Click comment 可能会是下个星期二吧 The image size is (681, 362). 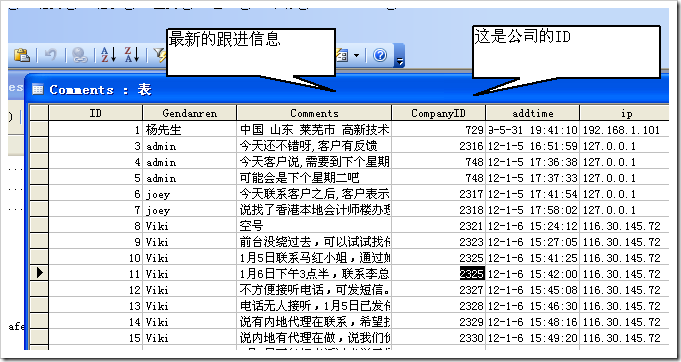point(314,178)
